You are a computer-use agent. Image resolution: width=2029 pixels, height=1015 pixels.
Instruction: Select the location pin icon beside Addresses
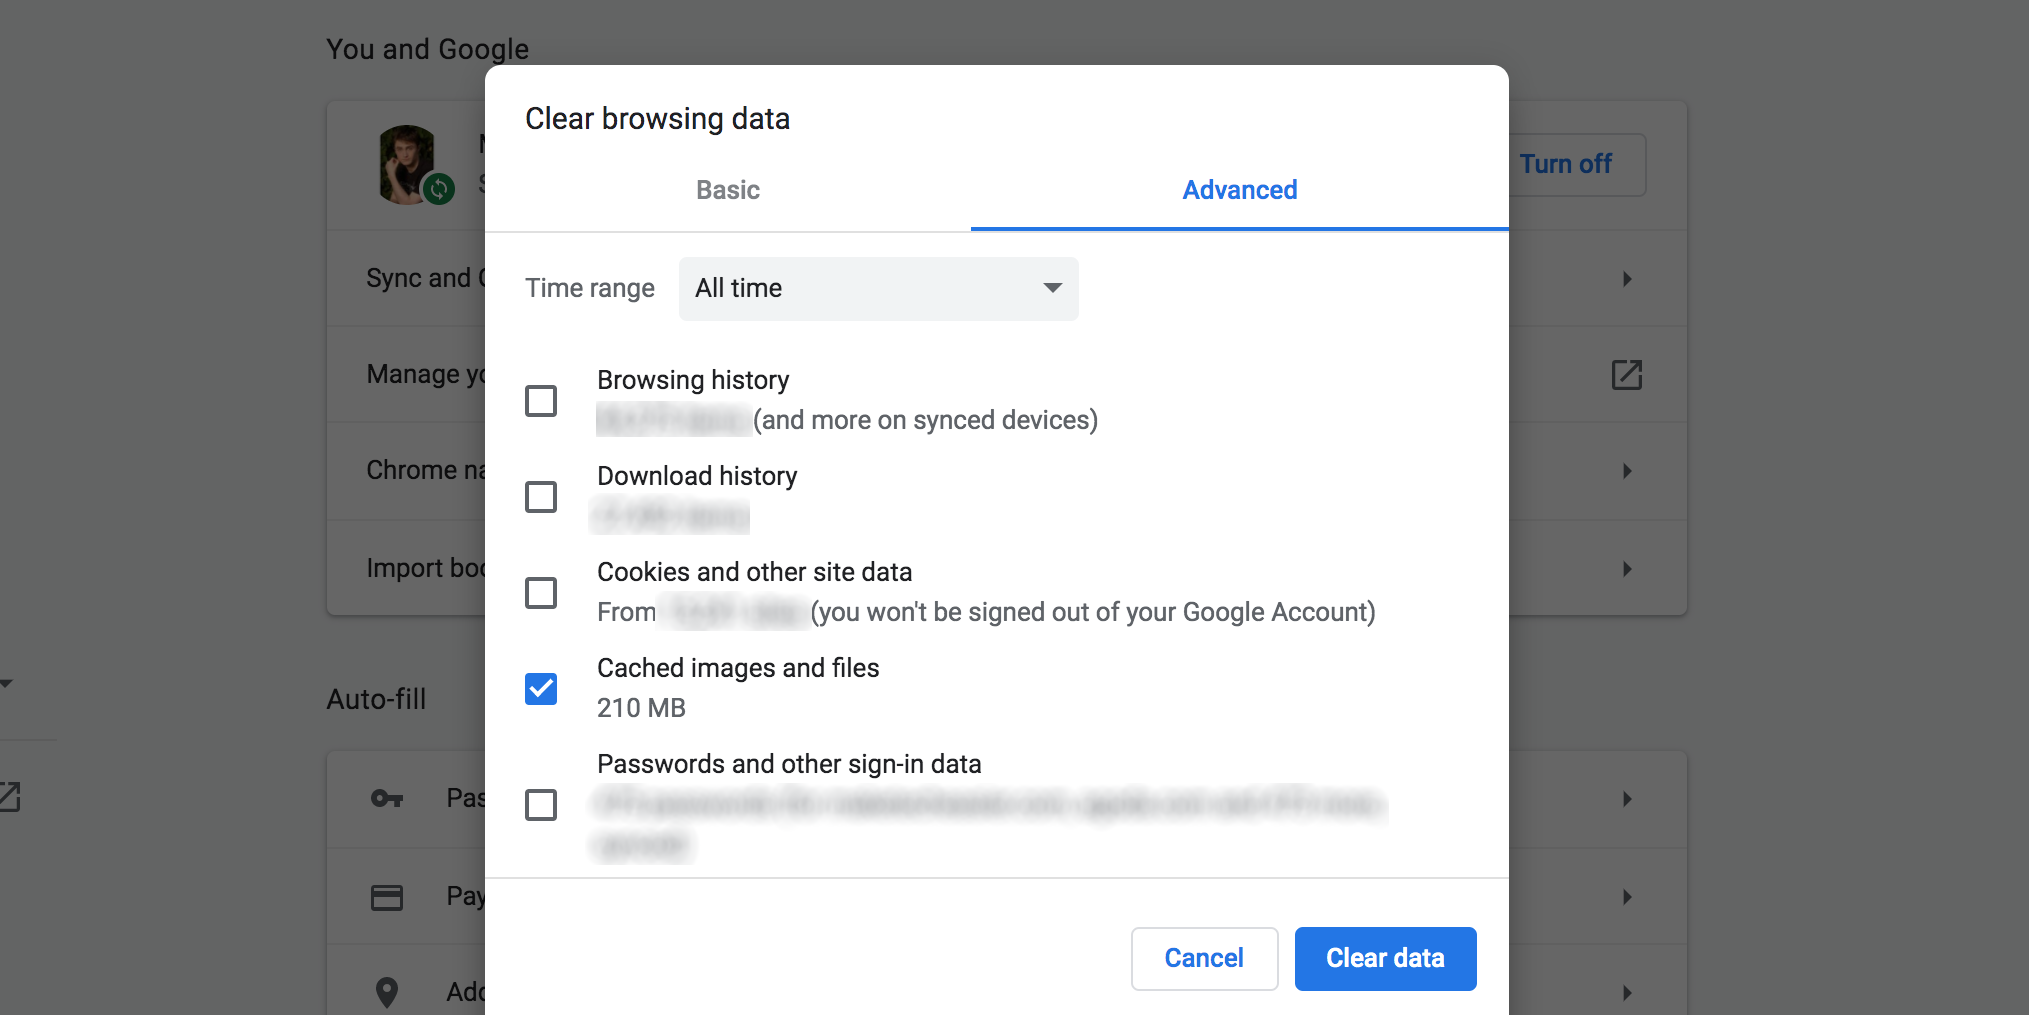click(387, 991)
